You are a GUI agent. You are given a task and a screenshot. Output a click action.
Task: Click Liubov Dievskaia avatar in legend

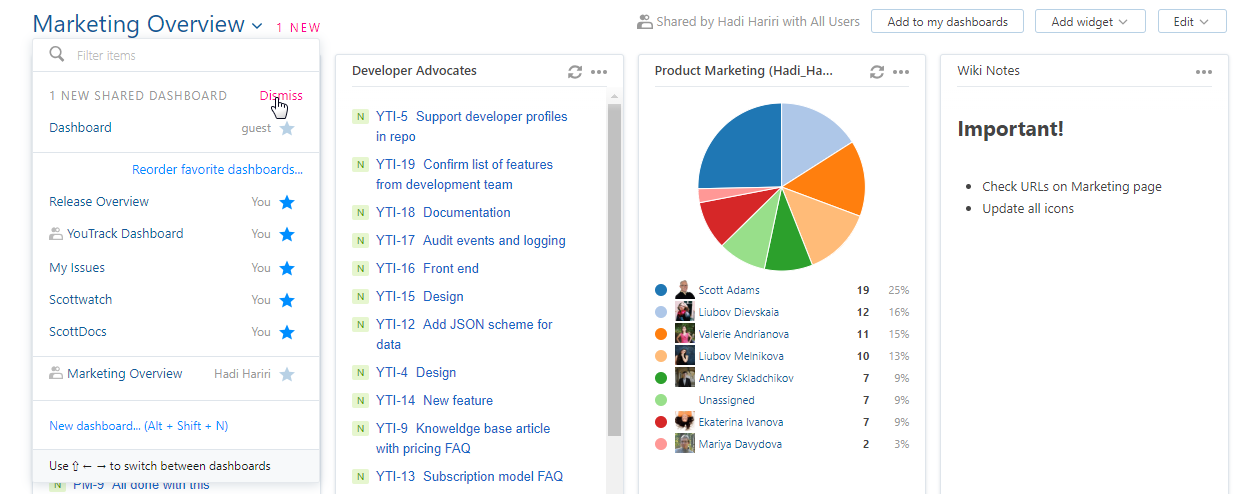tap(685, 312)
